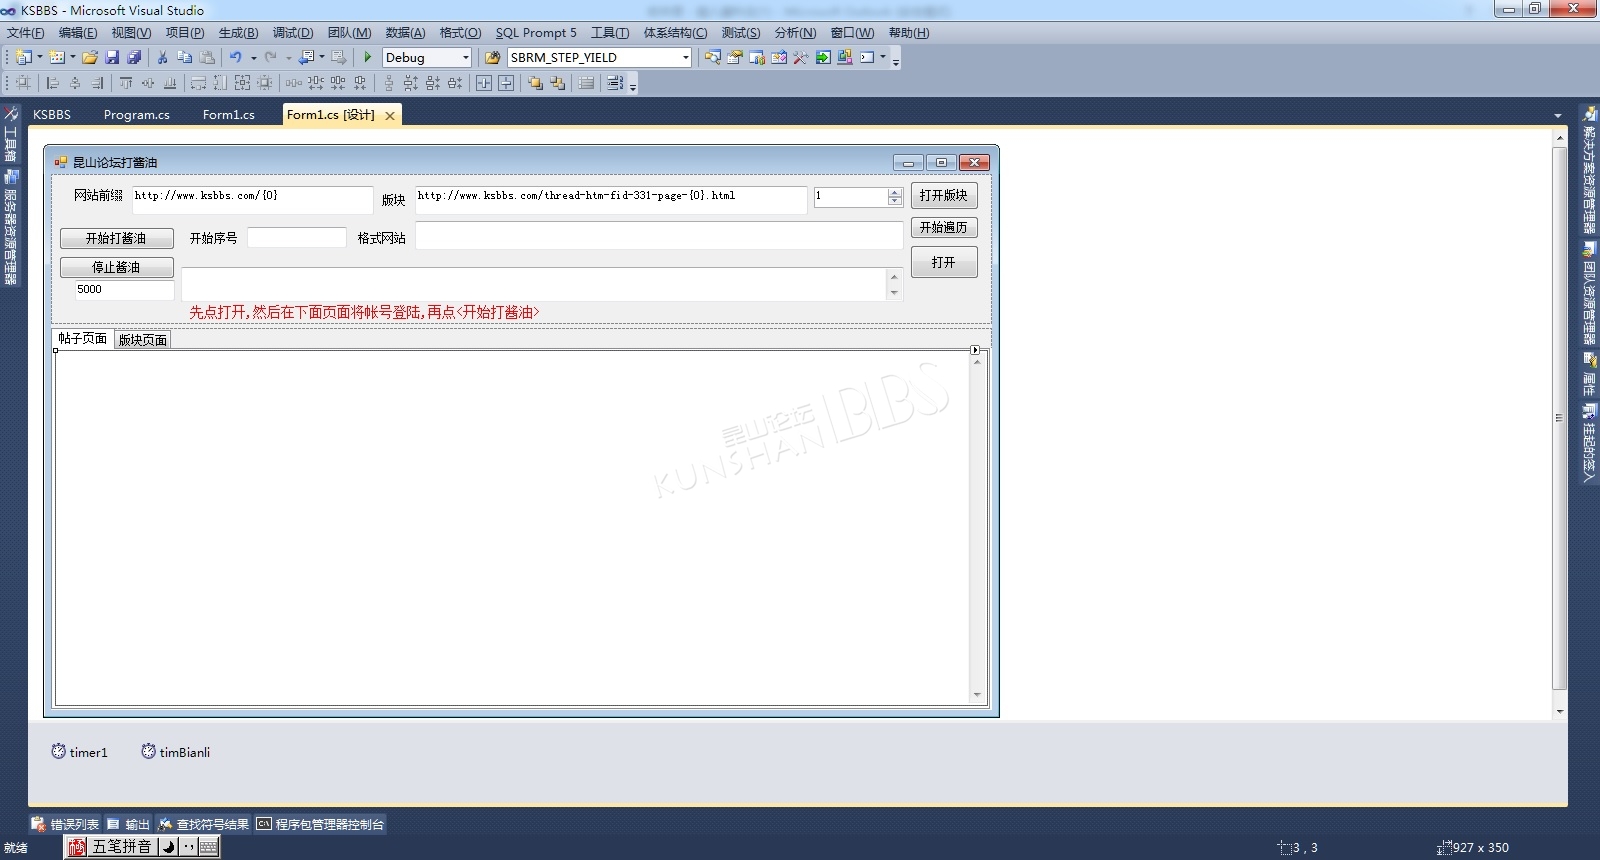Image resolution: width=1600 pixels, height=860 pixels.
Task: Click the Save All icon
Action: pos(134,57)
